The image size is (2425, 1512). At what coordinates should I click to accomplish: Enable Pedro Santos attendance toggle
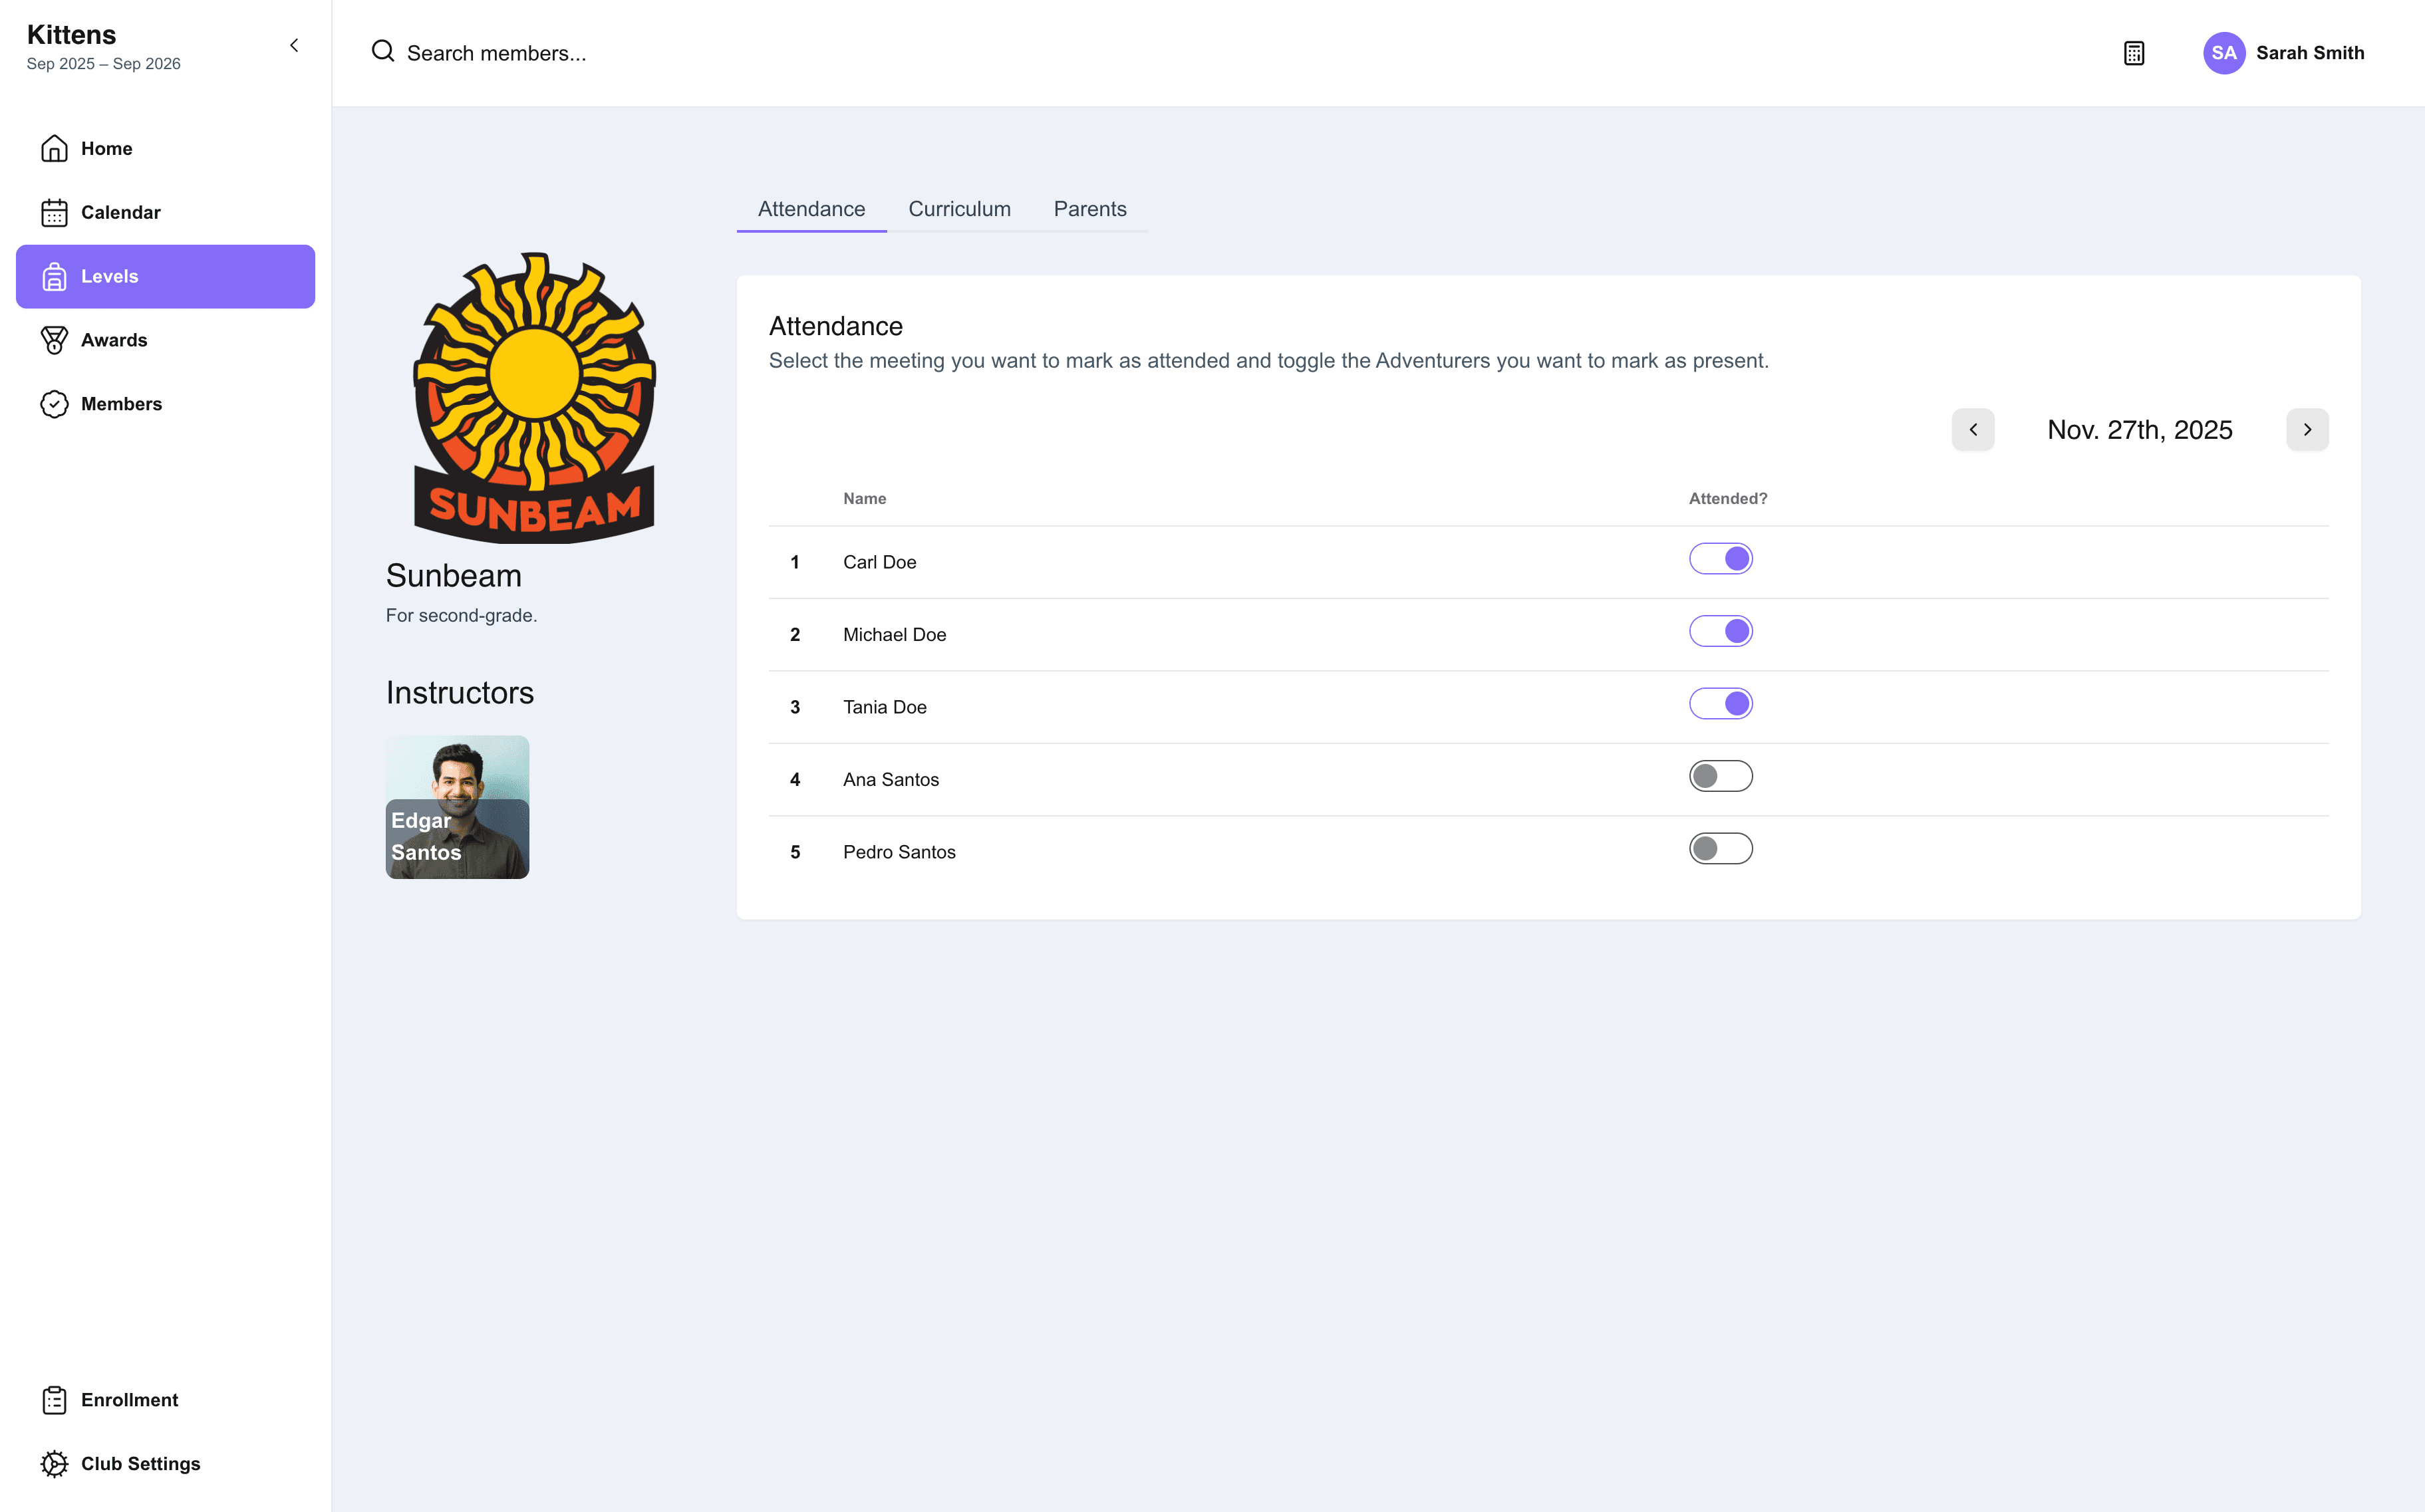tap(1720, 849)
